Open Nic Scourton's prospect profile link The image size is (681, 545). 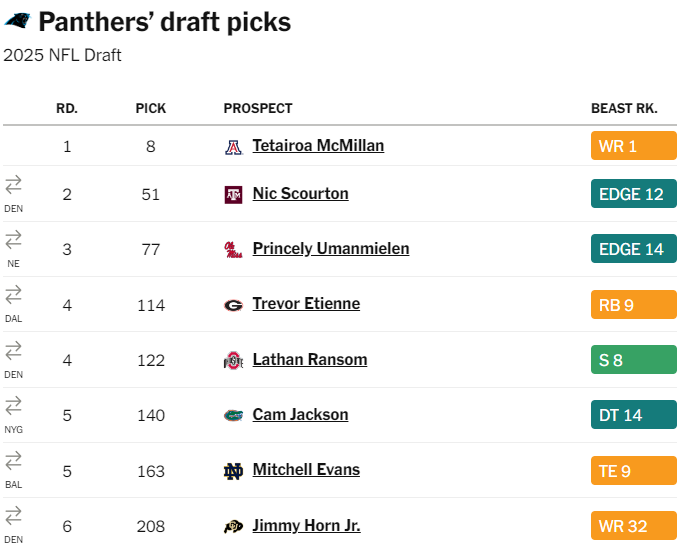(x=300, y=194)
